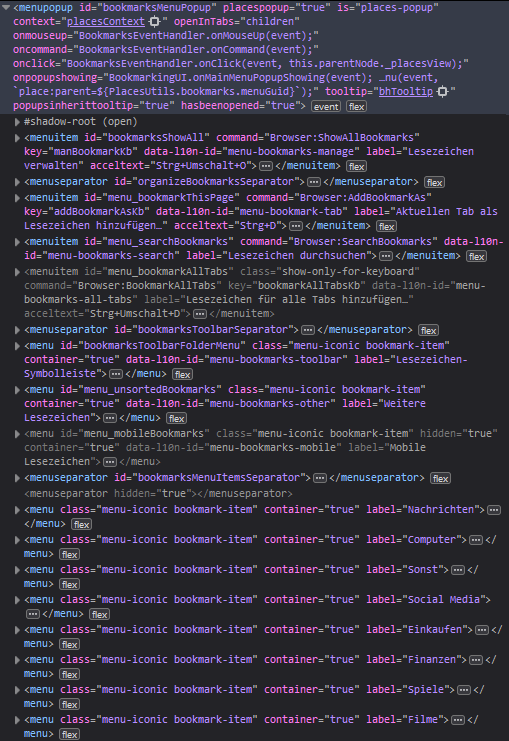Follow the bhTooltip attribute link

pos(405,92)
